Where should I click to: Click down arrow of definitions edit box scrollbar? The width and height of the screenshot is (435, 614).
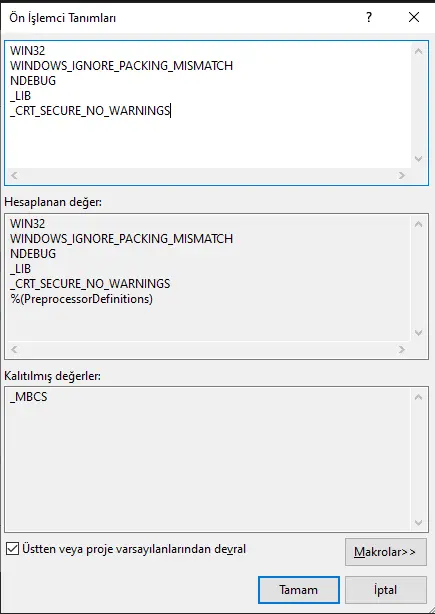[418, 159]
